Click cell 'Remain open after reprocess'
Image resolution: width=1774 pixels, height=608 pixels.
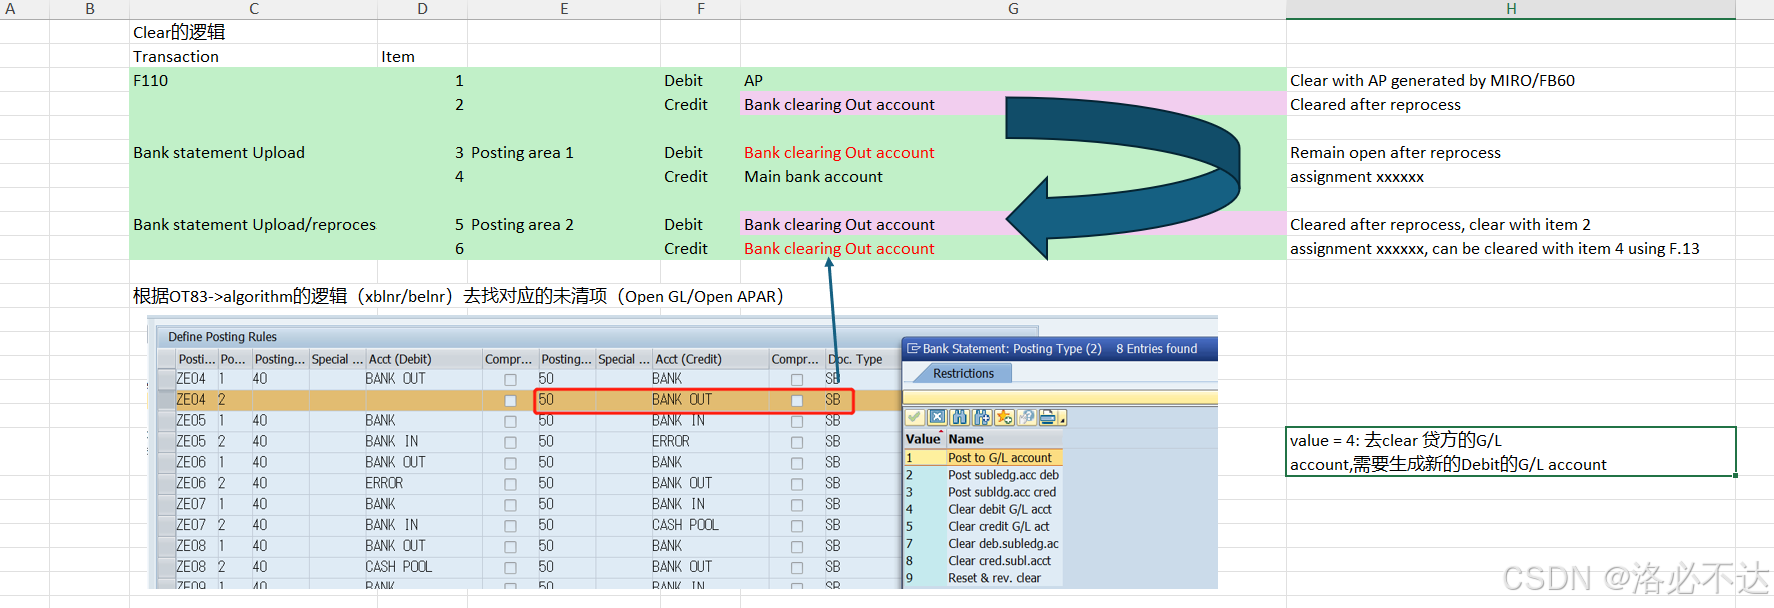click(1511, 152)
